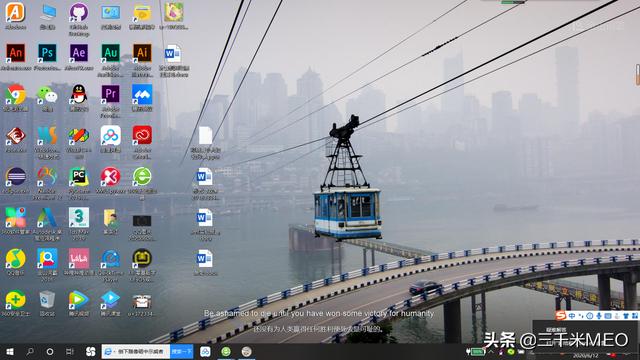Screen dimensions: 640x360
Task: Launch Eclipse IDE from the desktop
Action: pos(16,177)
